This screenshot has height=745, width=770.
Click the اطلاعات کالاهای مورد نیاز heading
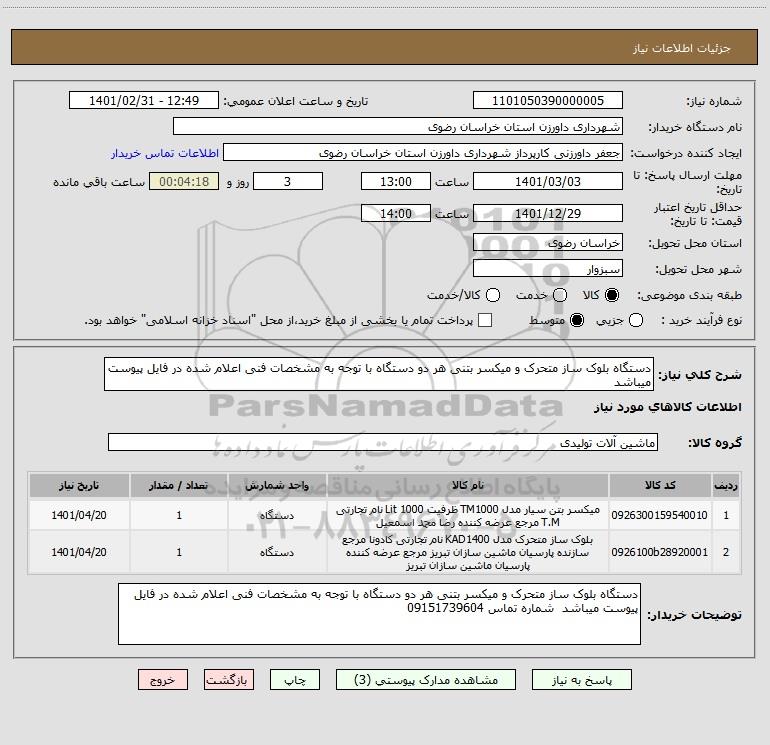668,407
